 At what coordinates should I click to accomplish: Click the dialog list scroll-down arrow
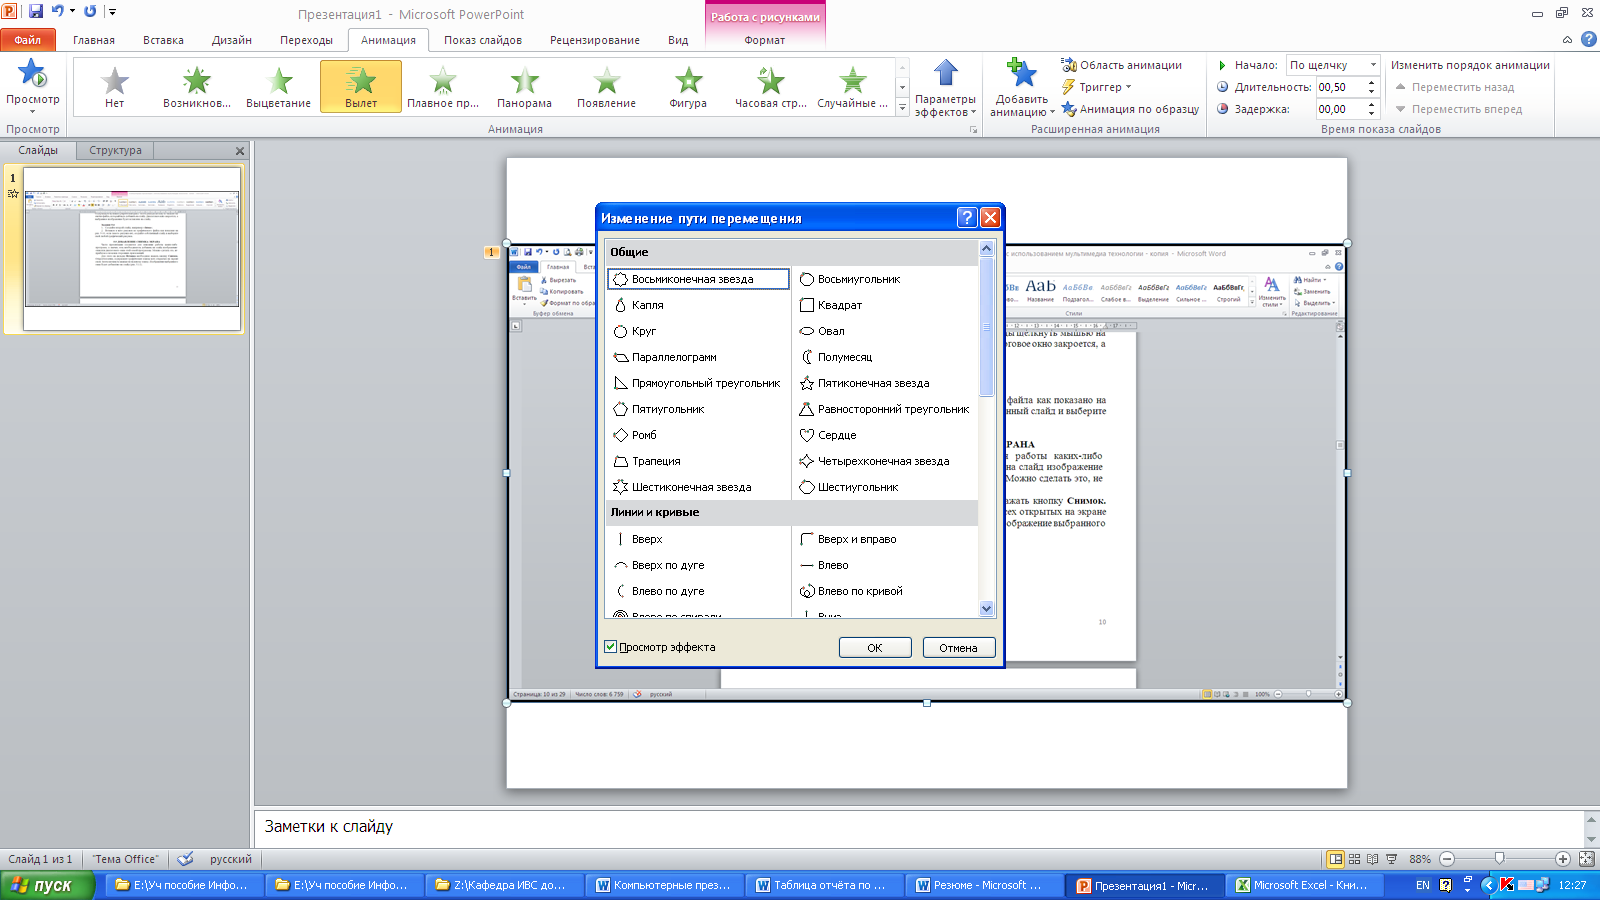986,608
